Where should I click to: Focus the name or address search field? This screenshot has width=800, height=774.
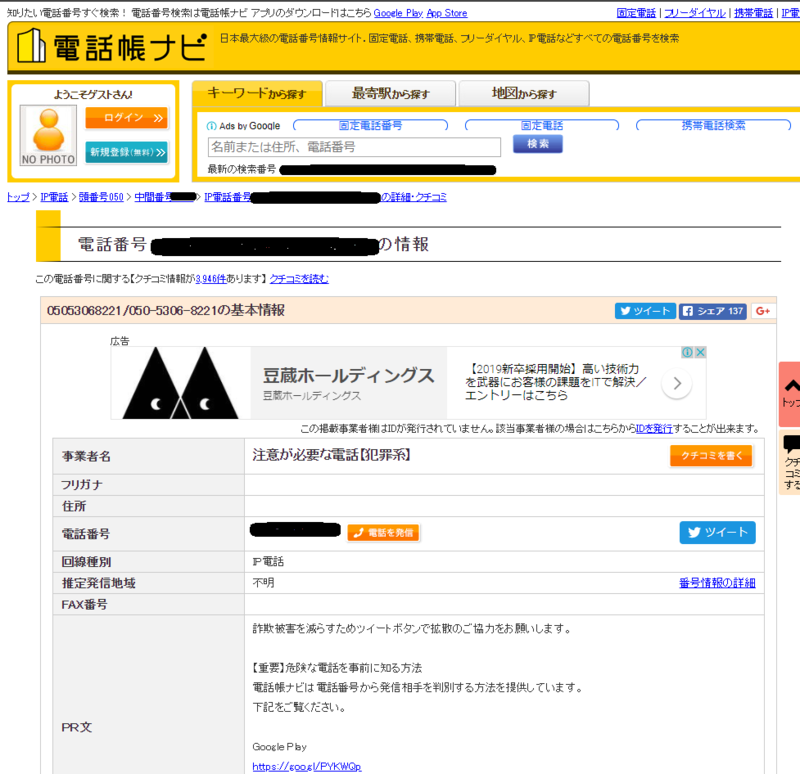[x=354, y=147]
